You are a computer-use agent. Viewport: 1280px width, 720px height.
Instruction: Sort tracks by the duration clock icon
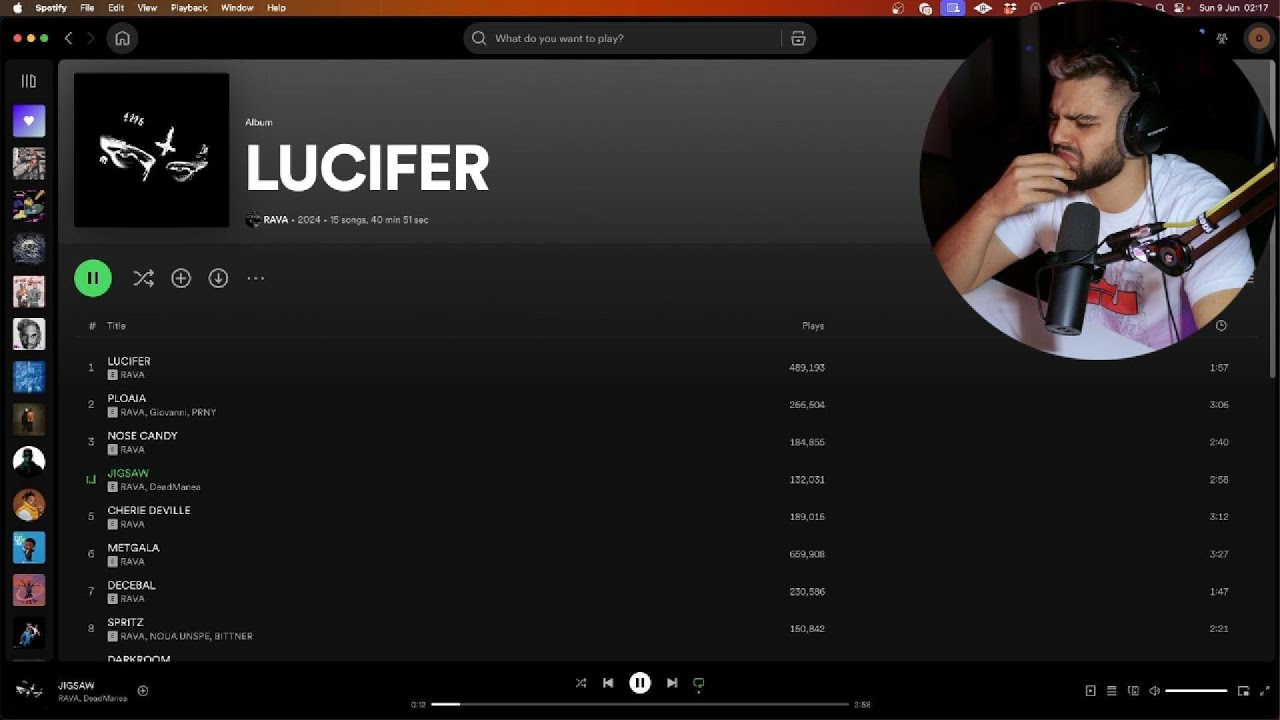1221,325
